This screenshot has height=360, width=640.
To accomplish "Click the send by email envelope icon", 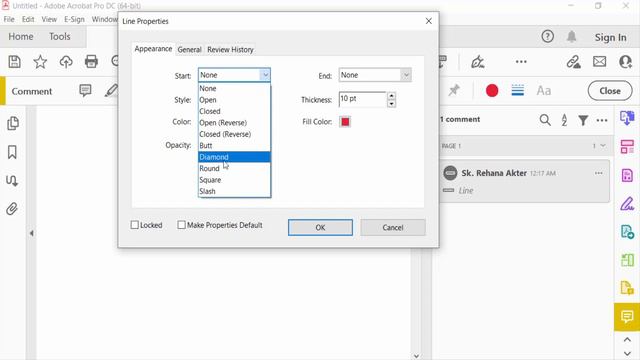I will pyautogui.click(x=600, y=62).
